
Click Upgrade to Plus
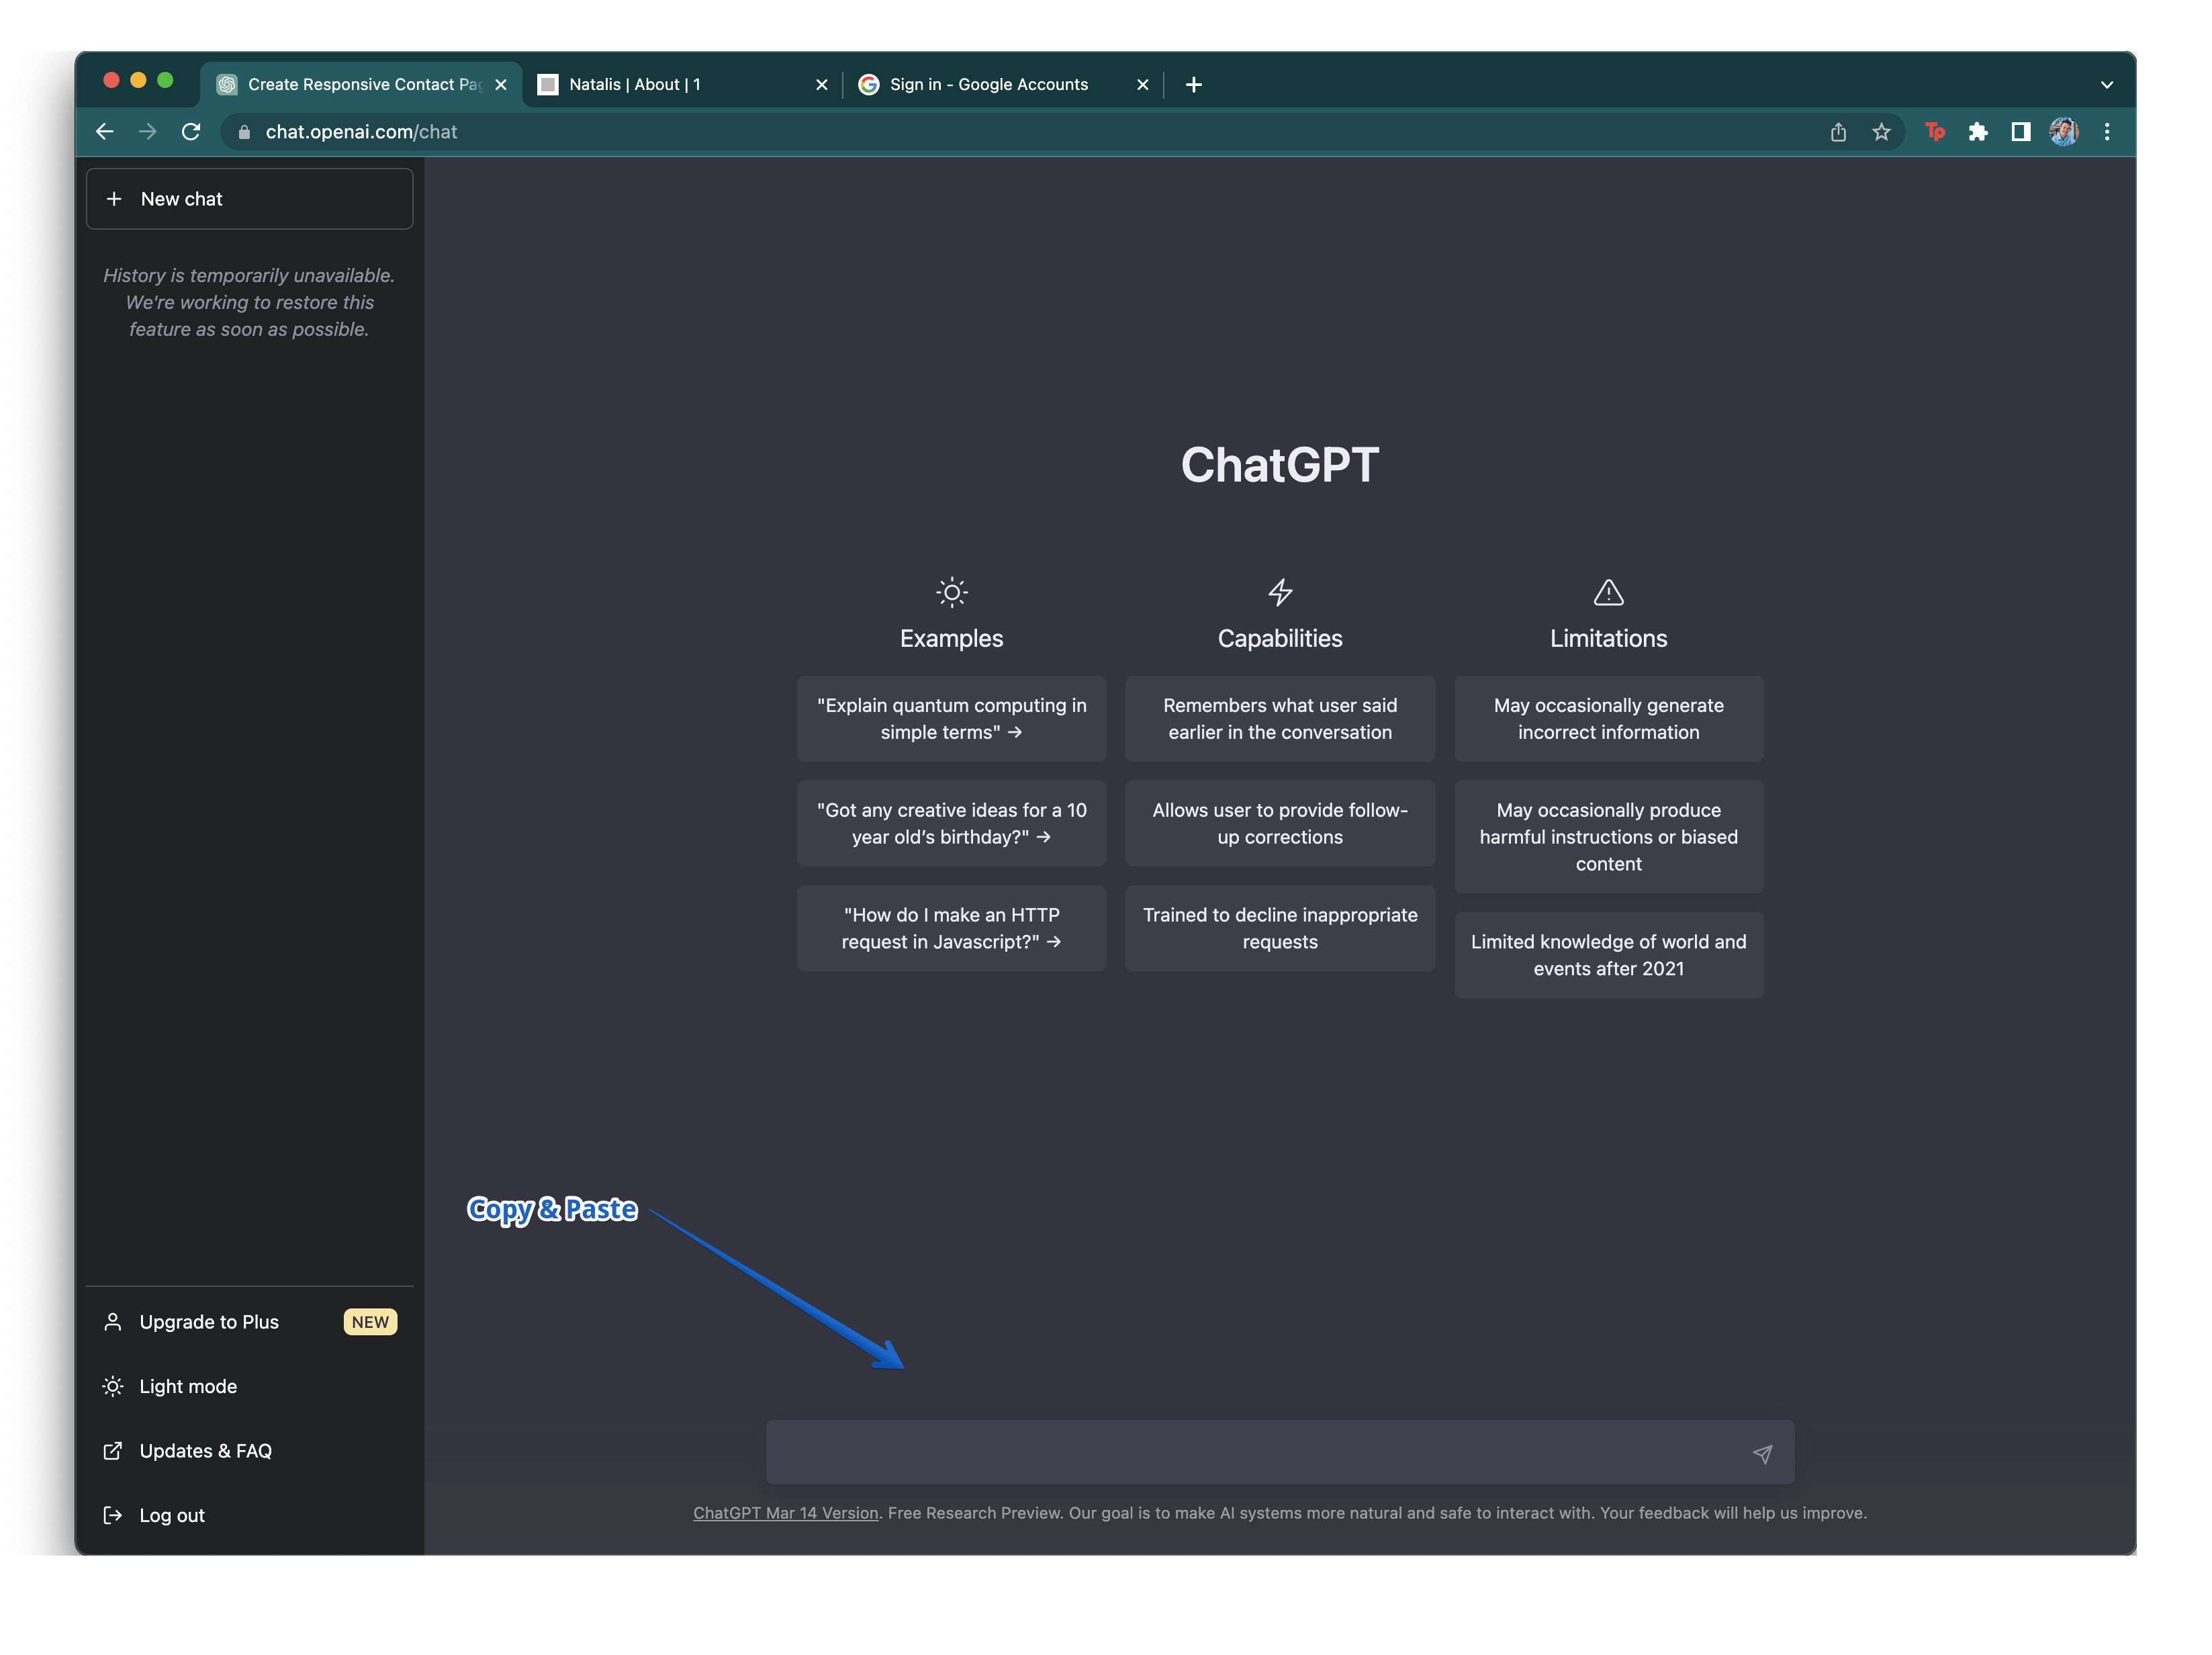click(250, 1322)
